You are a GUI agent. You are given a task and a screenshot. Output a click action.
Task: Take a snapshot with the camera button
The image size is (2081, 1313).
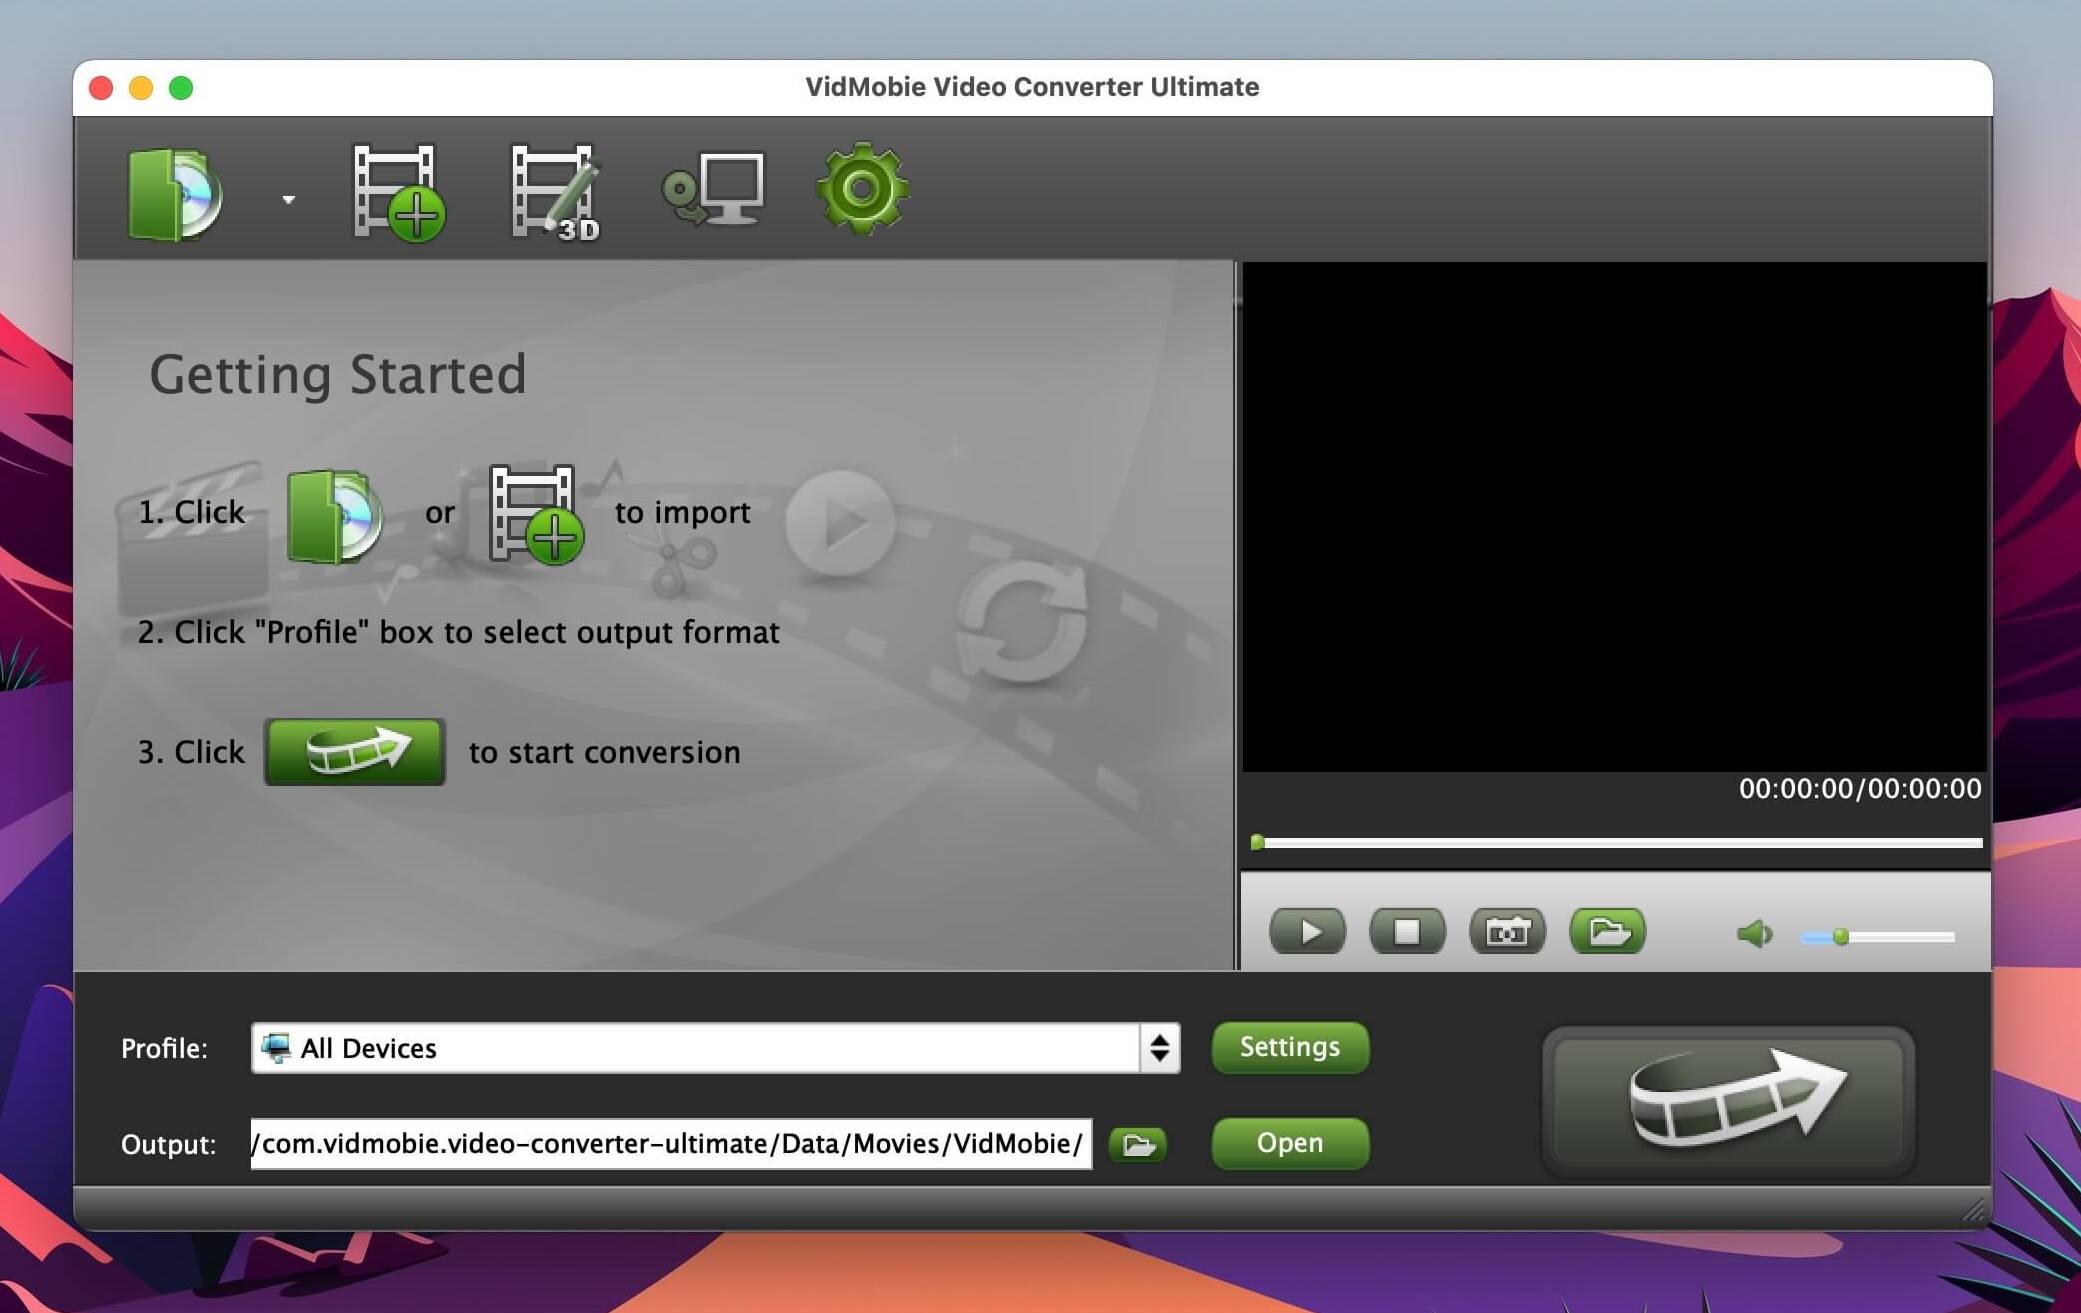(x=1507, y=932)
